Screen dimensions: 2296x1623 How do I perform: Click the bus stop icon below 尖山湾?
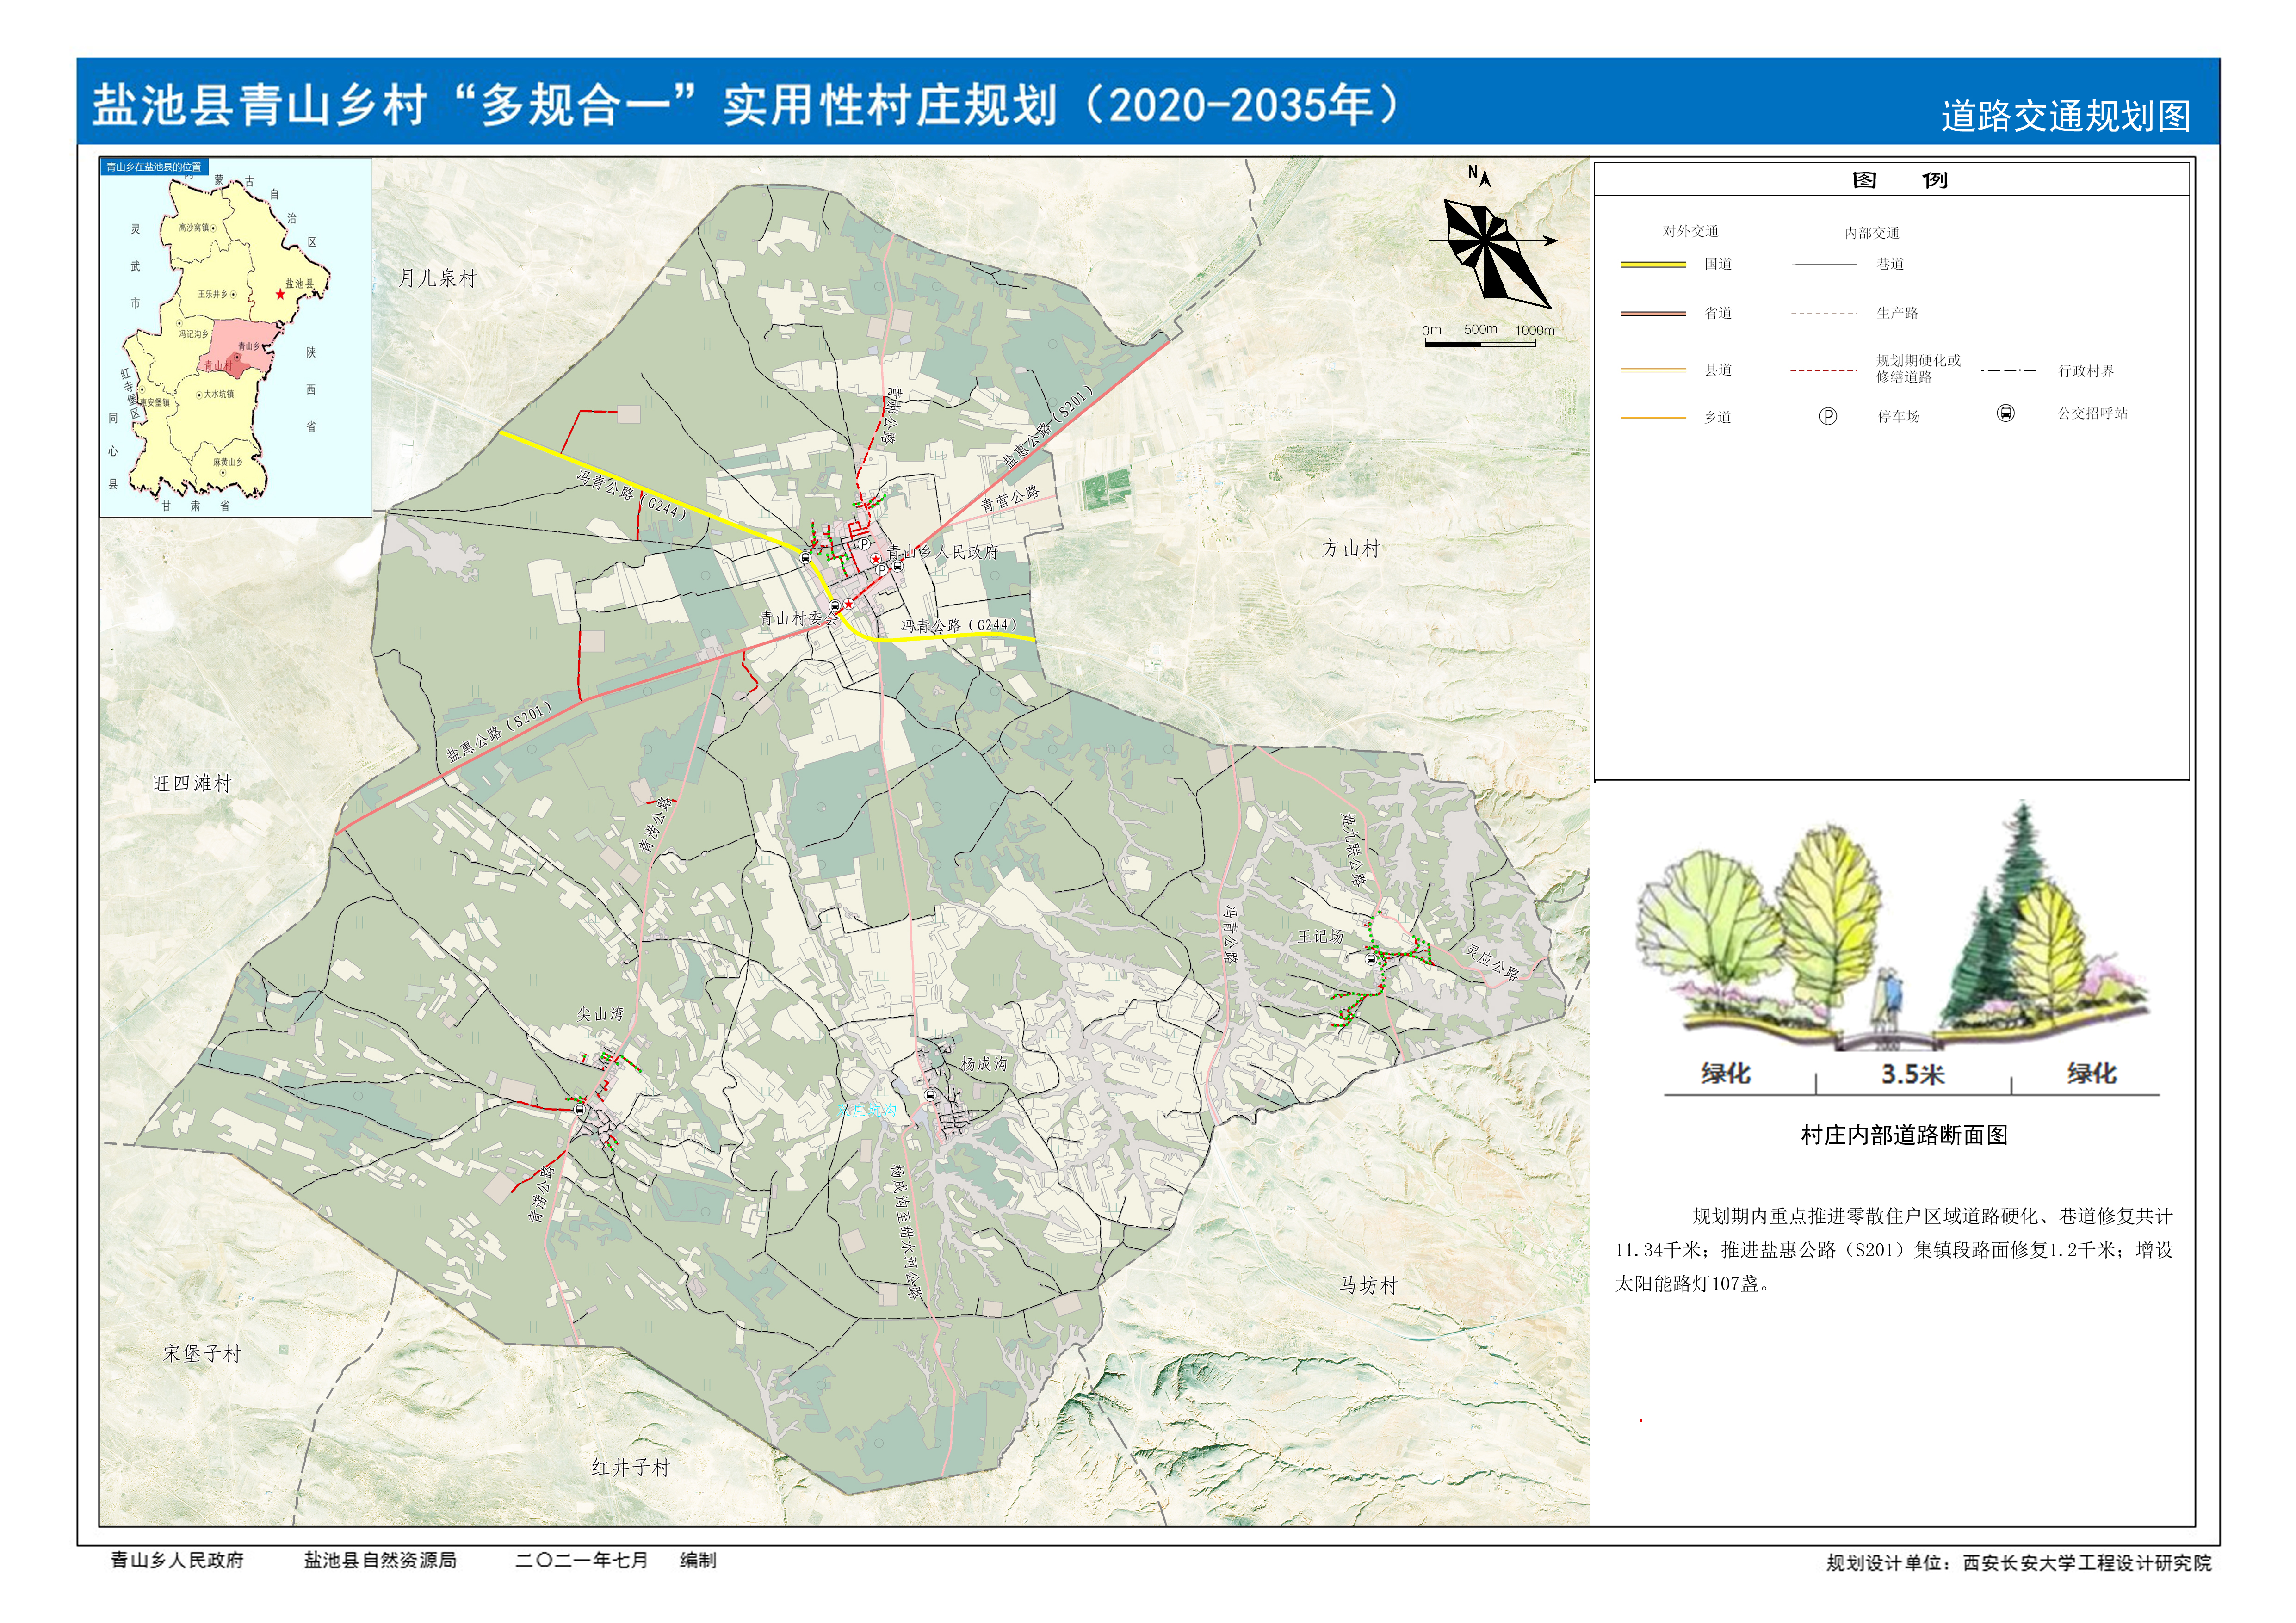579,1109
